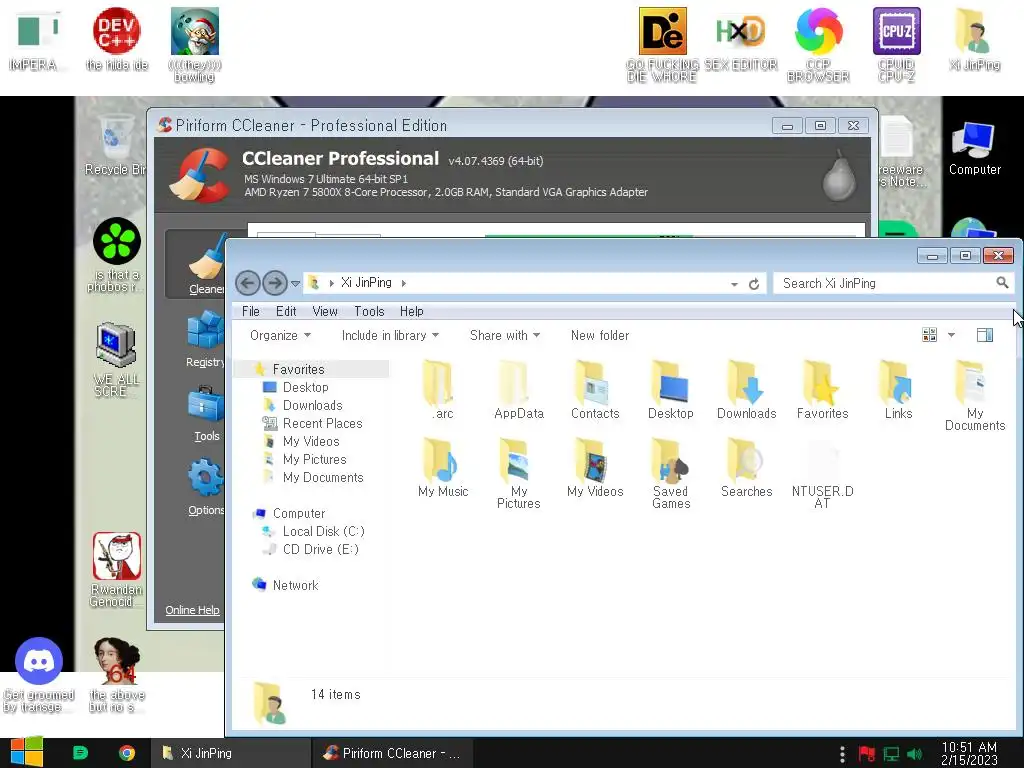The image size is (1024, 768).
Task: Open the Edit menu
Action: 286,312
